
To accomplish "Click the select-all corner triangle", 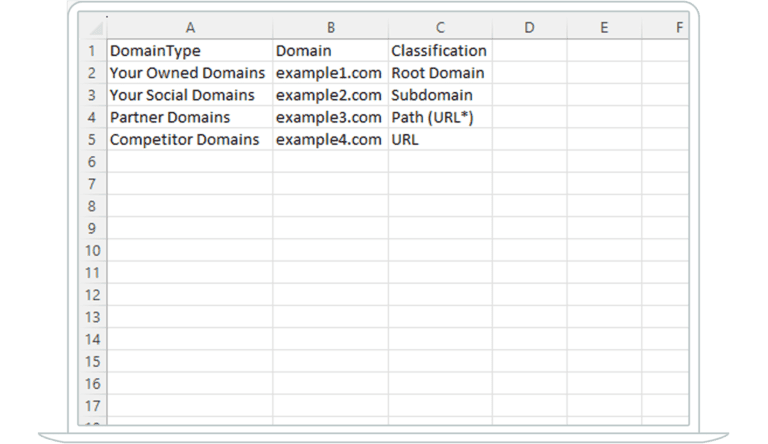I will click(96, 28).
